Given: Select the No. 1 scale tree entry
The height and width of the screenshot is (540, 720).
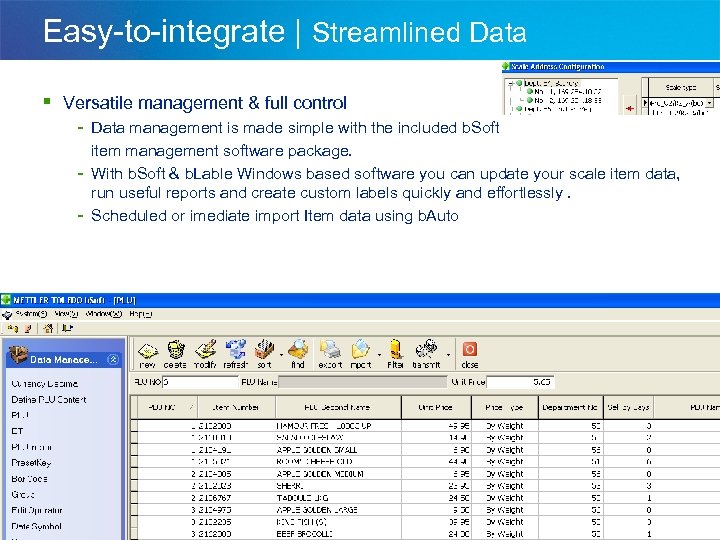Looking at the screenshot, I should 568,92.
